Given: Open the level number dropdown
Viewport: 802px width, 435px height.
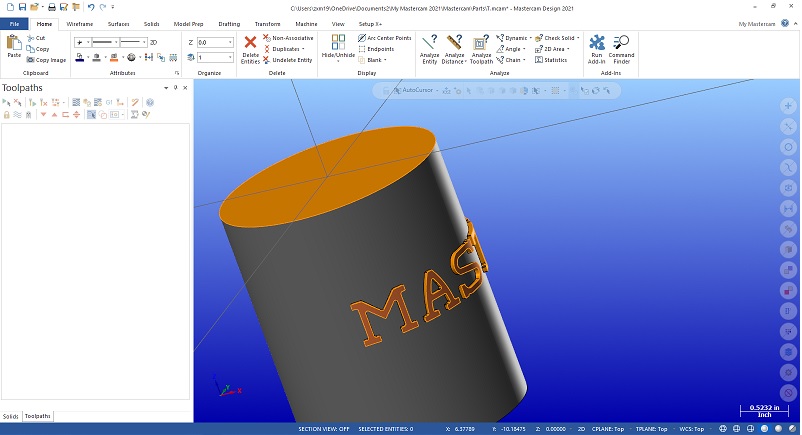Looking at the screenshot, I should tap(230, 57).
